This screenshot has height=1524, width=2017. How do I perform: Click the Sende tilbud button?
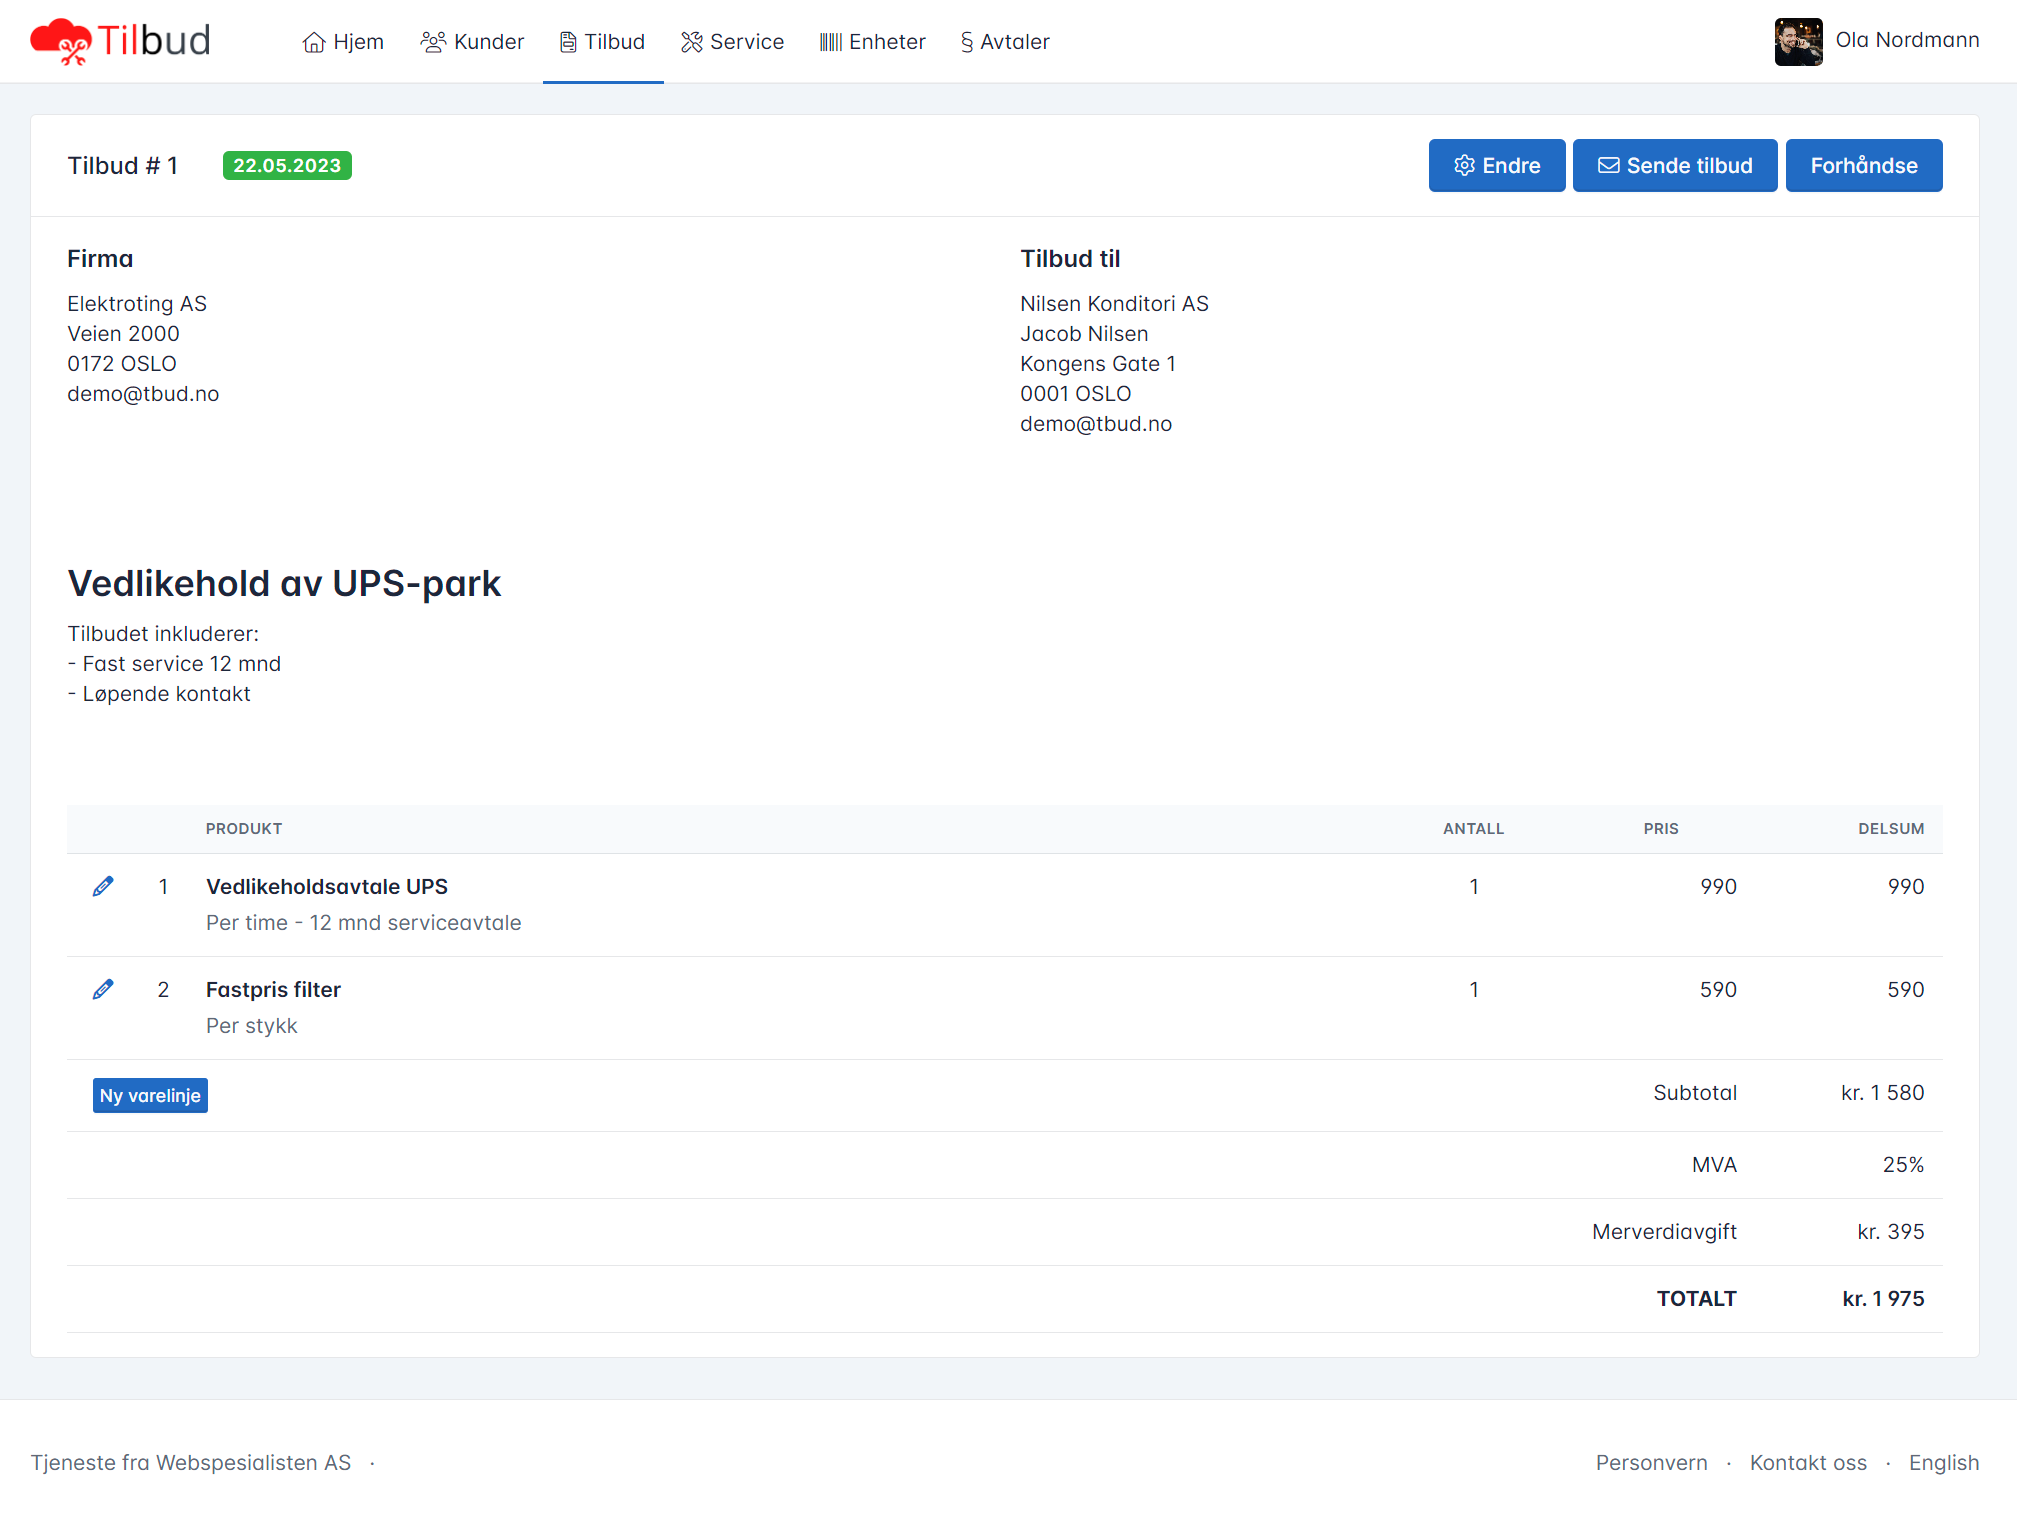point(1675,166)
